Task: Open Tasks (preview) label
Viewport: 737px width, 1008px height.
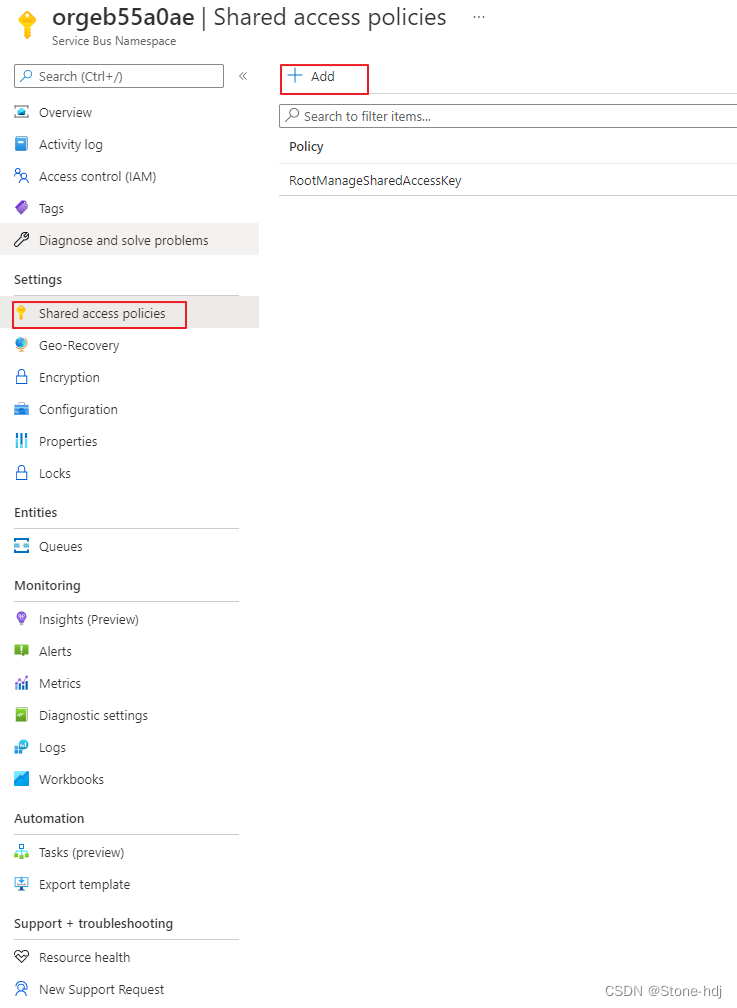Action: pos(82,852)
